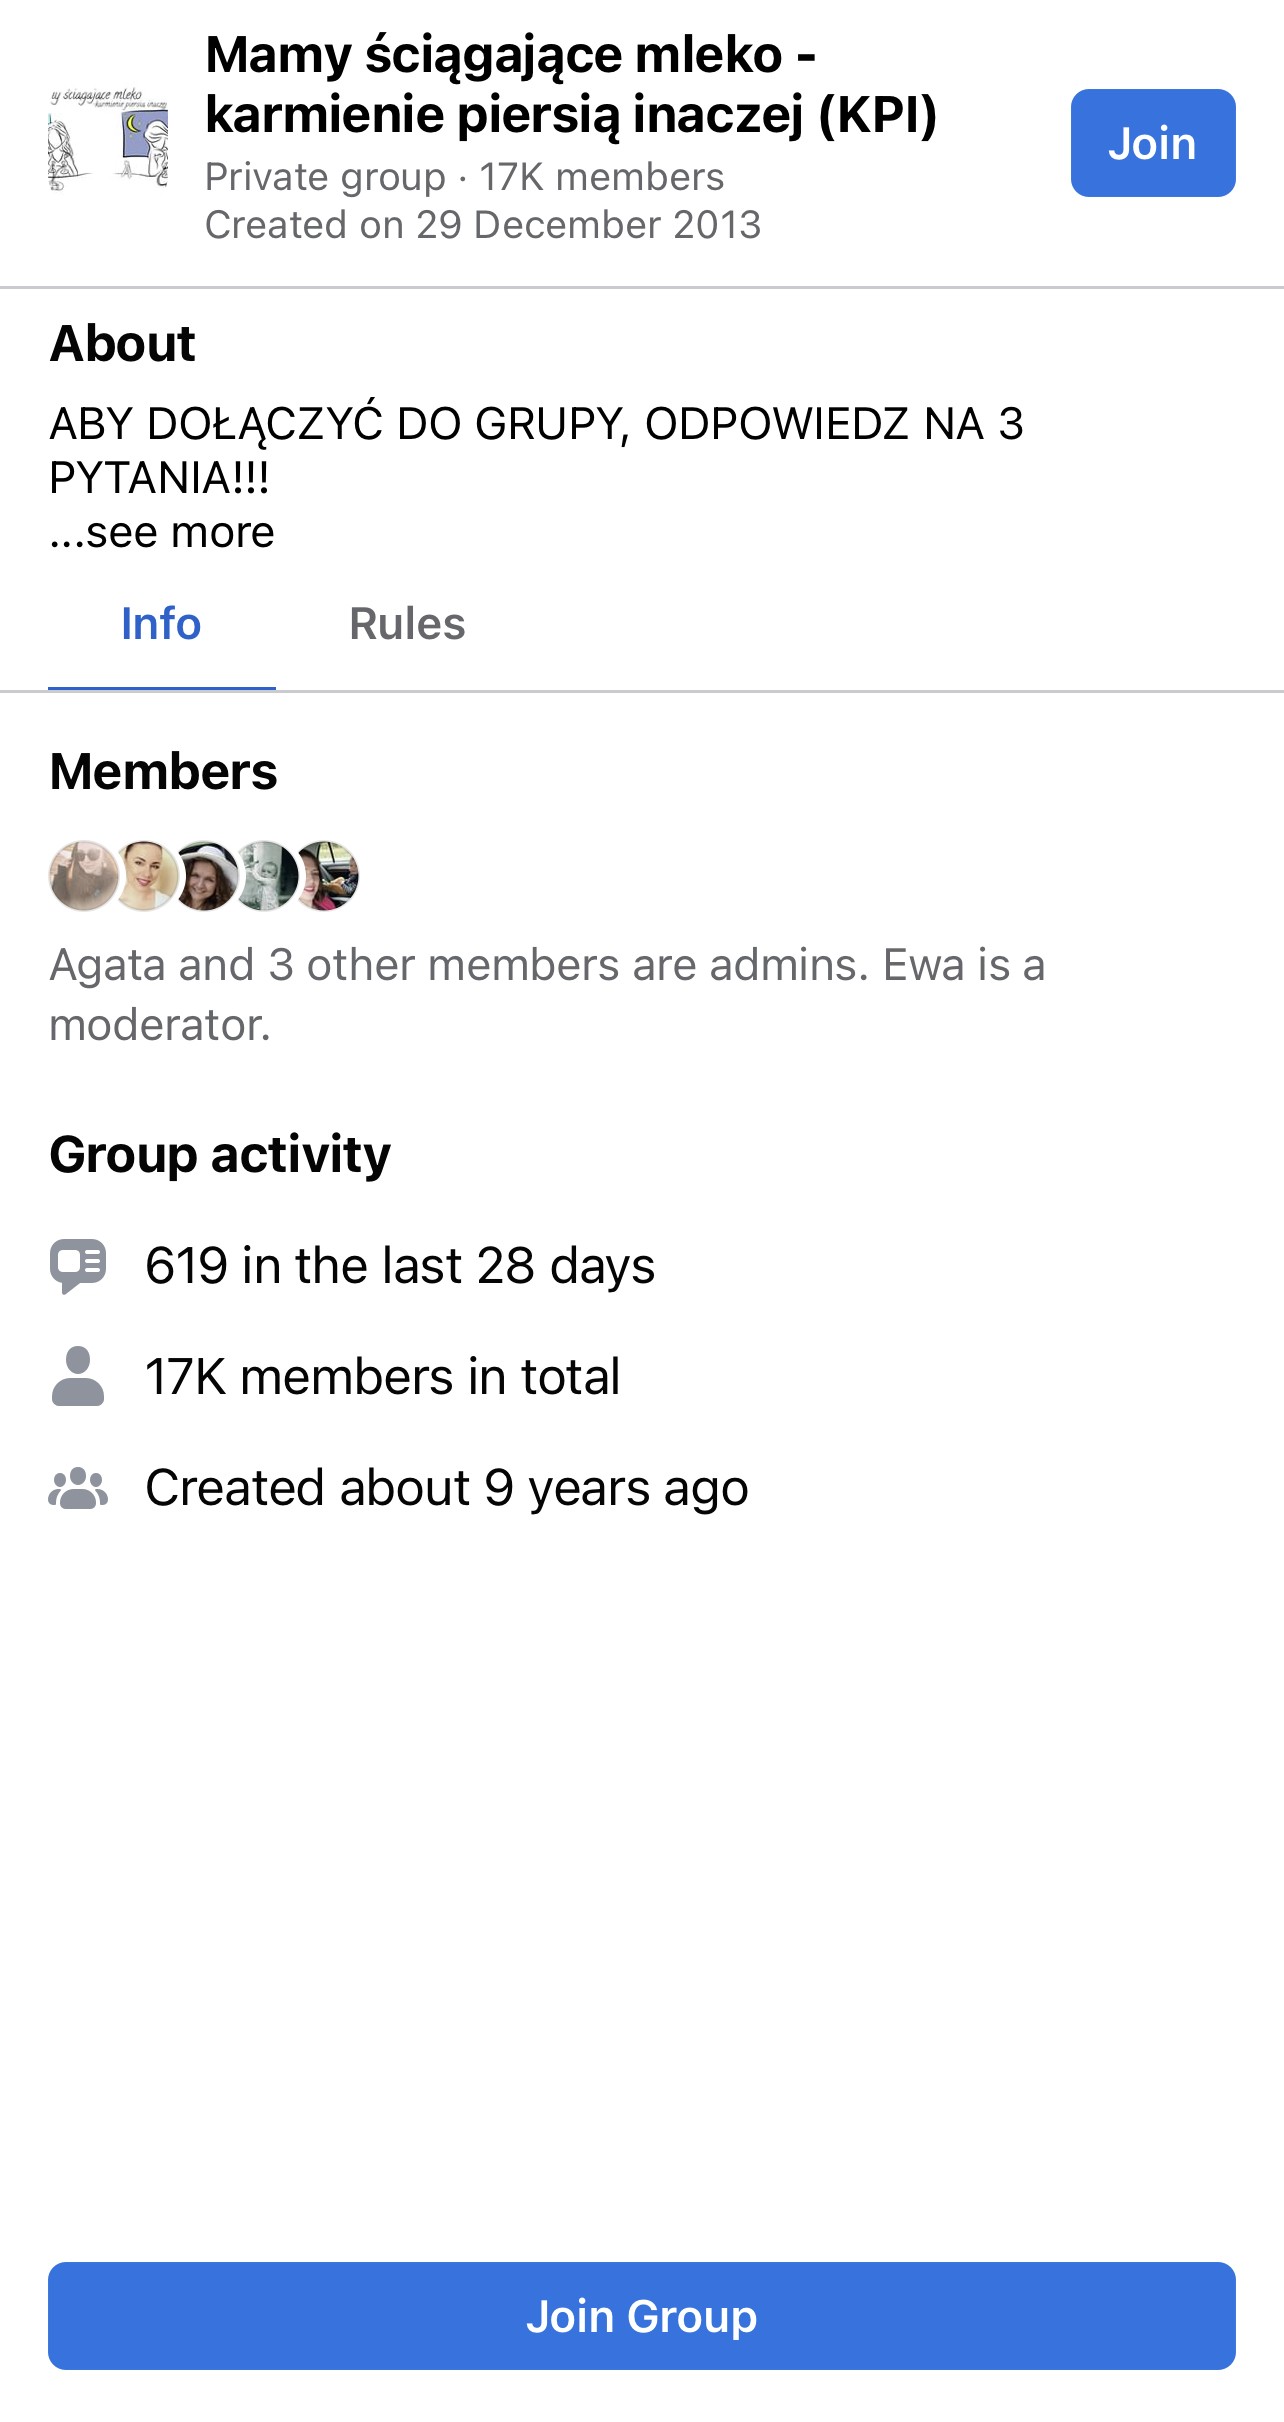Click the posts speech-bubble activity icon
This screenshot has width=1284, height=2422.
point(78,1266)
